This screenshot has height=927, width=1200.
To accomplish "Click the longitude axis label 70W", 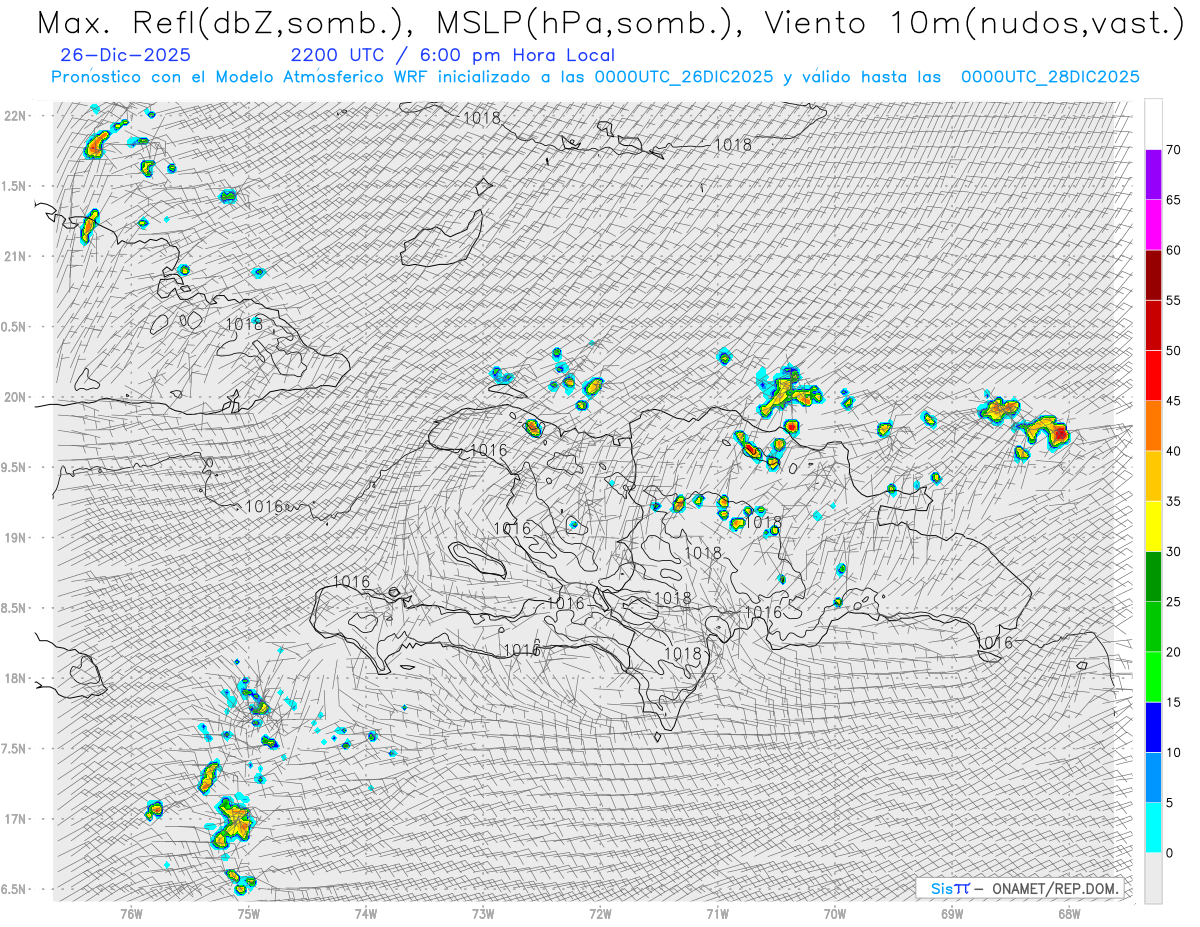I will coord(835,913).
